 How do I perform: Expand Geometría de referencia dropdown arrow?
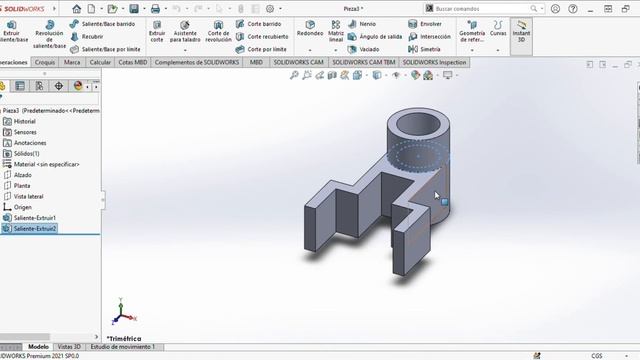[x=472, y=50]
